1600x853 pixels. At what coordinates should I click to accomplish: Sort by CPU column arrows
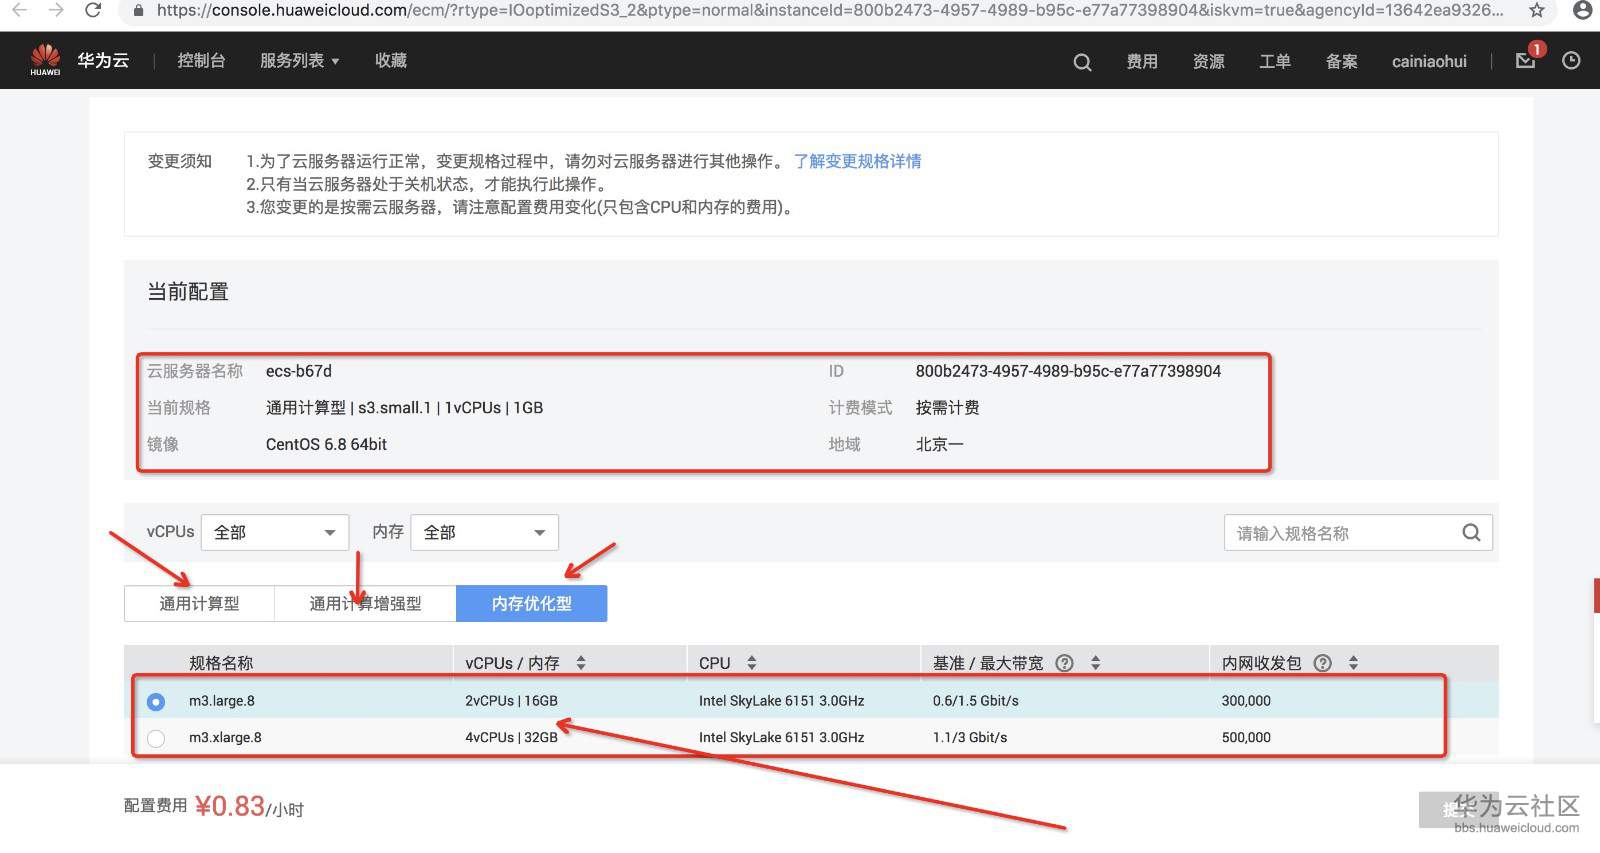coord(752,663)
